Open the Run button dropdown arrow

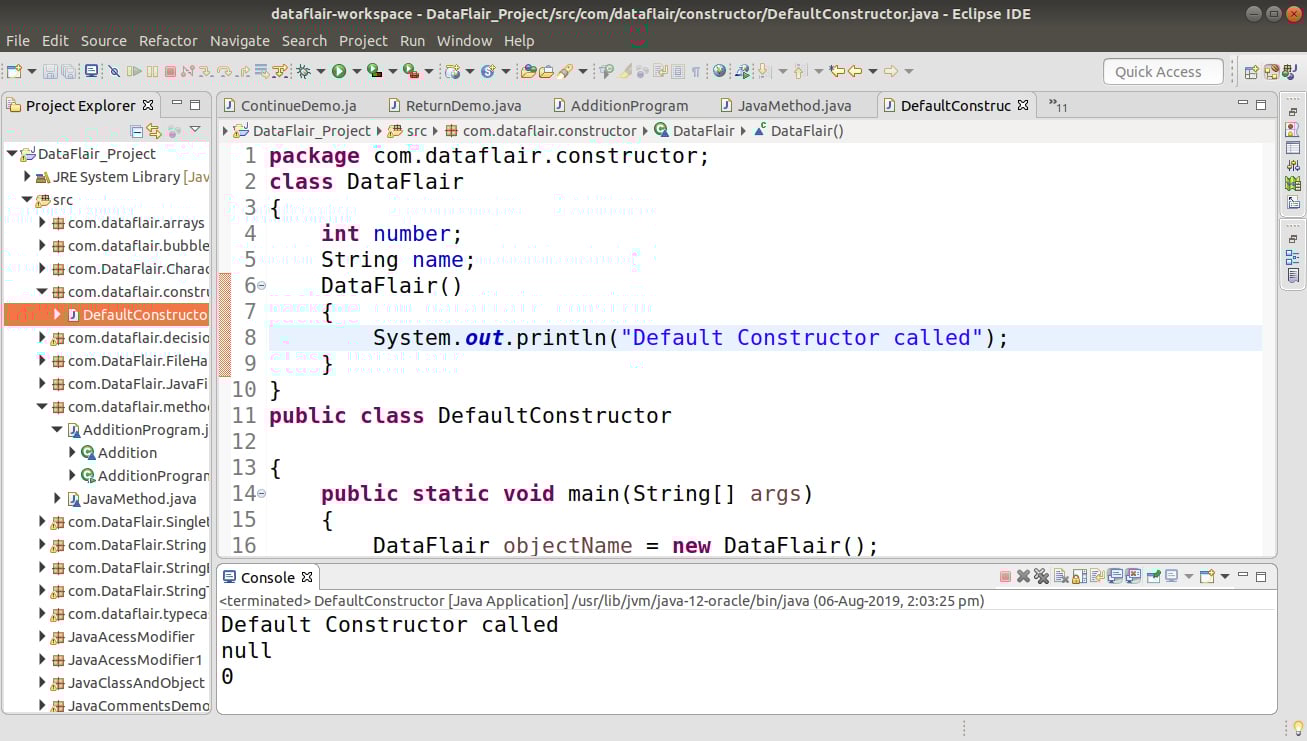pyautogui.click(x=357, y=70)
